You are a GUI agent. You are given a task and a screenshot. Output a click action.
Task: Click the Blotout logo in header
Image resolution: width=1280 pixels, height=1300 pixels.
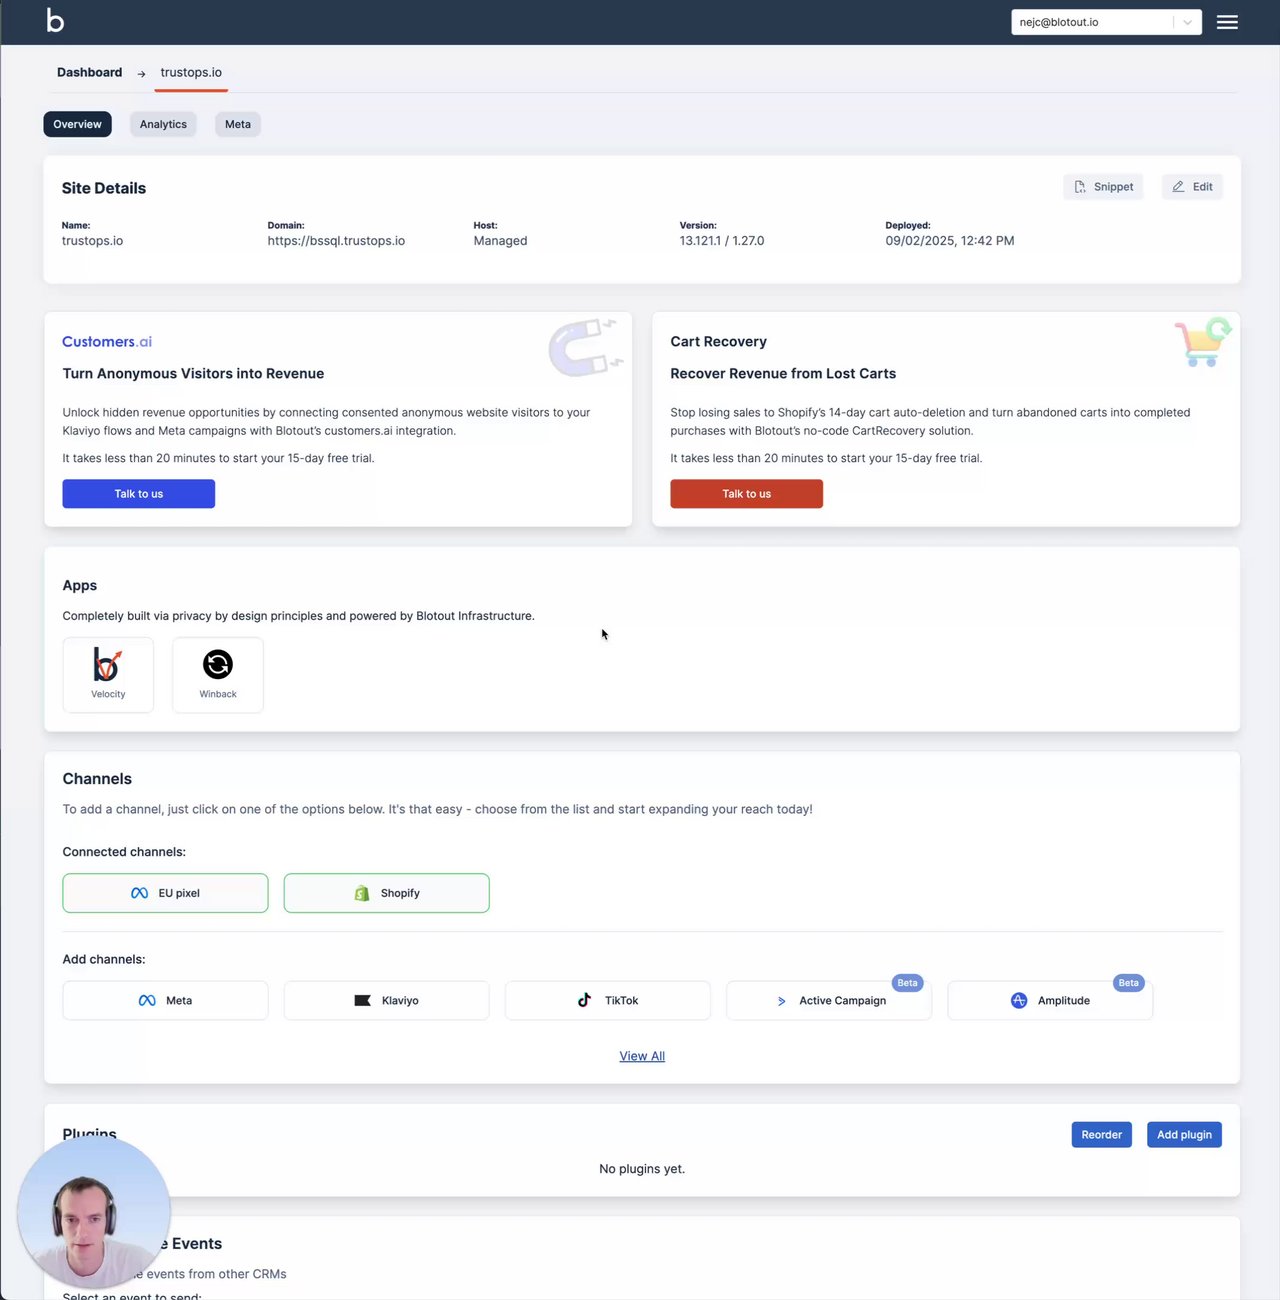pos(55,21)
